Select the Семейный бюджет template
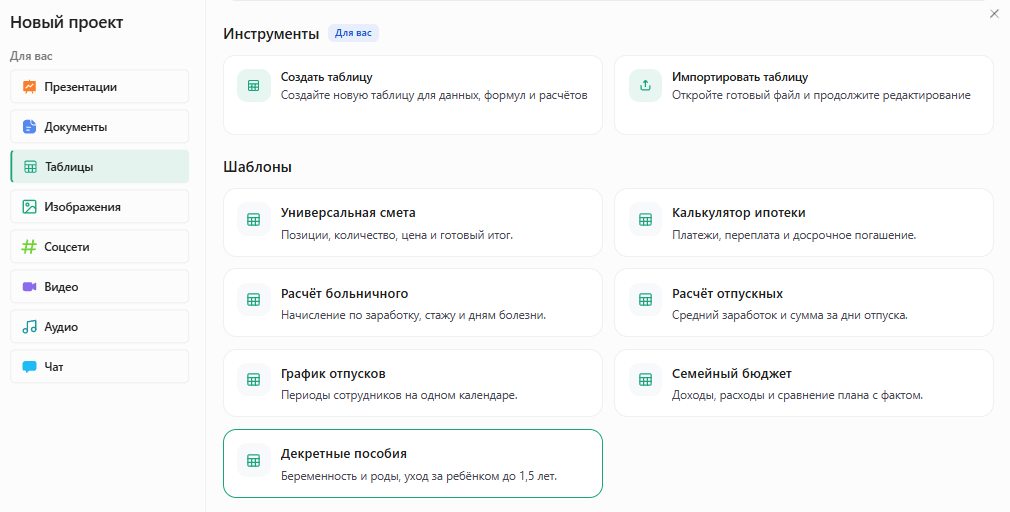 point(804,383)
